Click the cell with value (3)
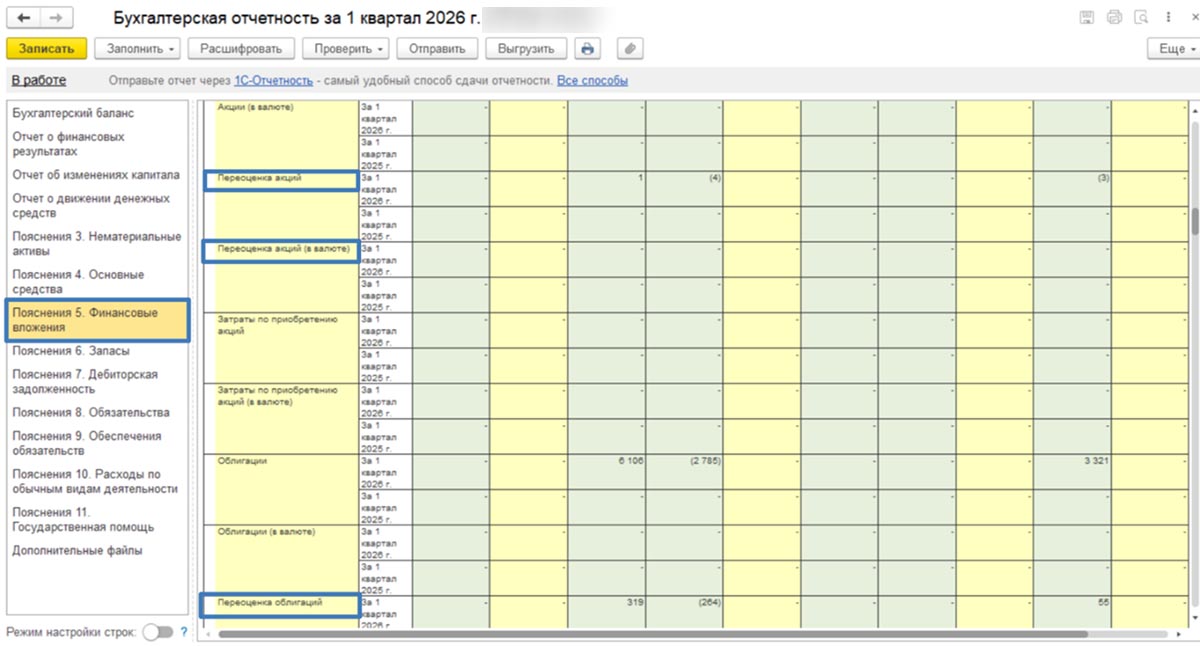 pyautogui.click(x=1072, y=188)
